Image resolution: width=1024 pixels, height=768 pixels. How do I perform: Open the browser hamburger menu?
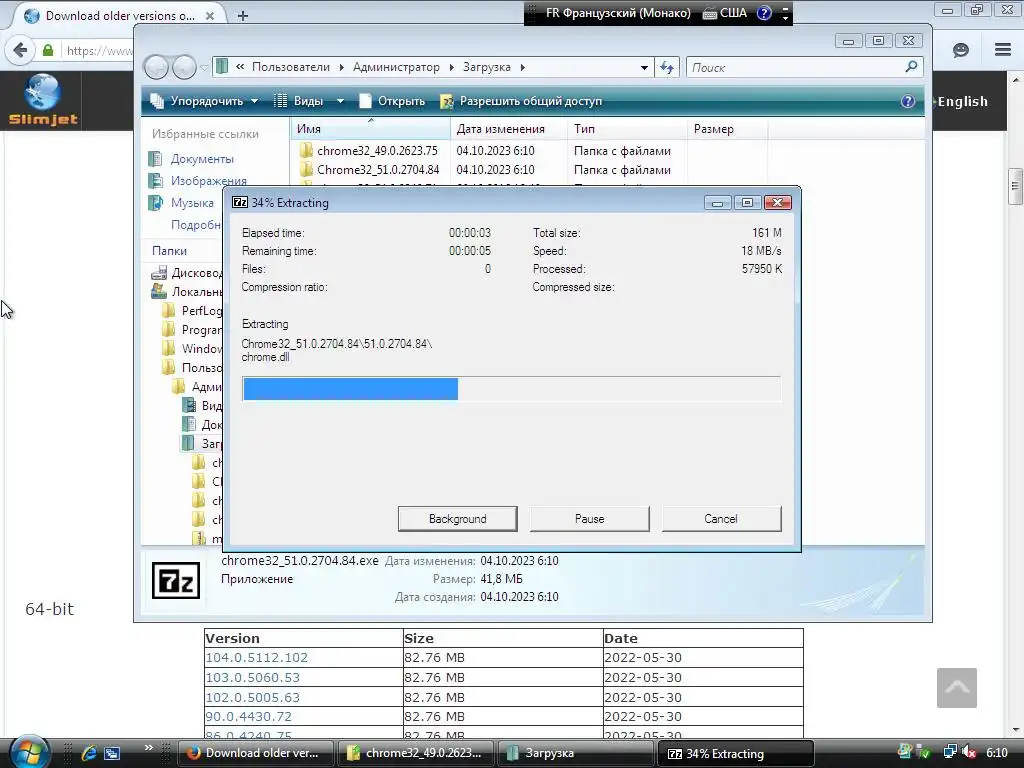[1003, 50]
